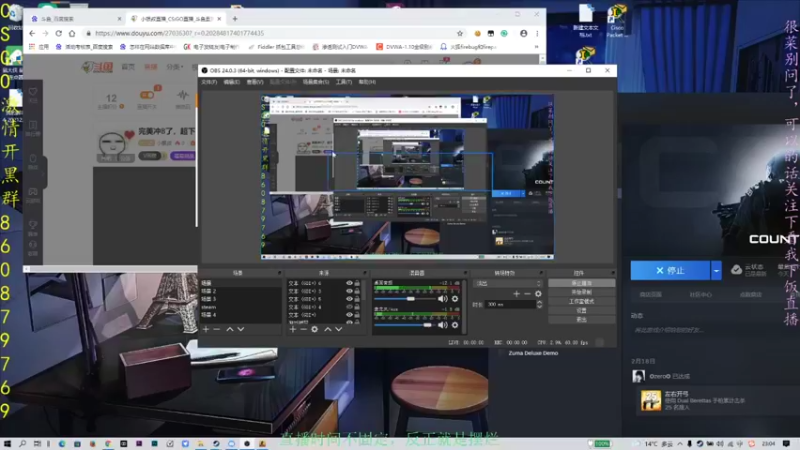Open microphone/Aux settings gear in mixer
The height and width of the screenshot is (450, 800).
[455, 324]
